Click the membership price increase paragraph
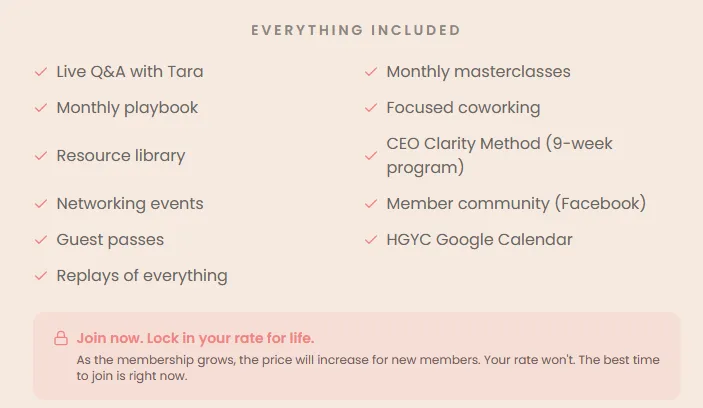The height and width of the screenshot is (408, 703). tap(368, 368)
